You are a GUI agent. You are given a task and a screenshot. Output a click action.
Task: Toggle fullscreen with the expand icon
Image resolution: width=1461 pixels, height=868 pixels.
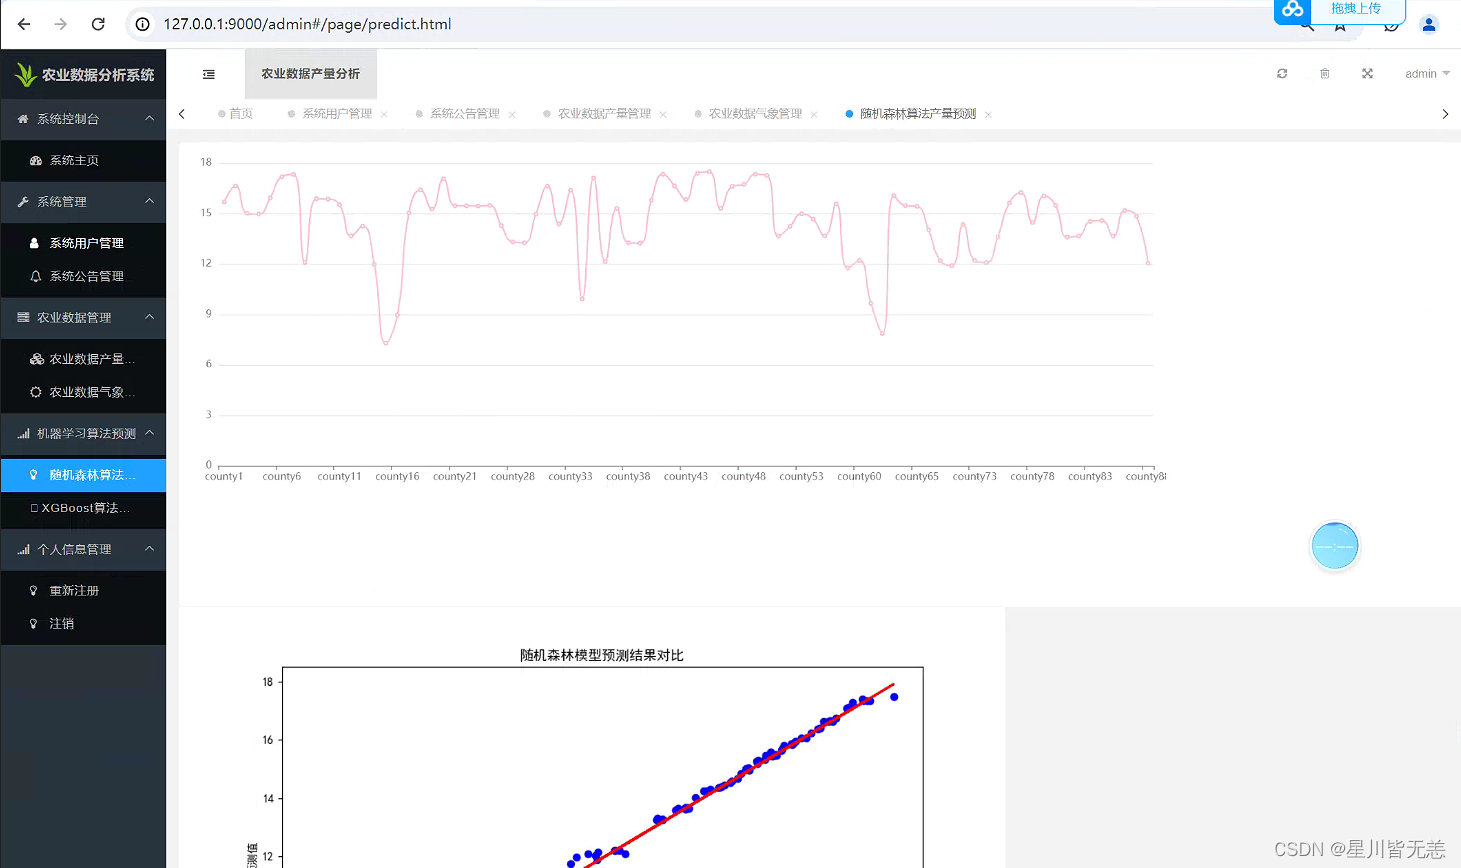click(1367, 74)
